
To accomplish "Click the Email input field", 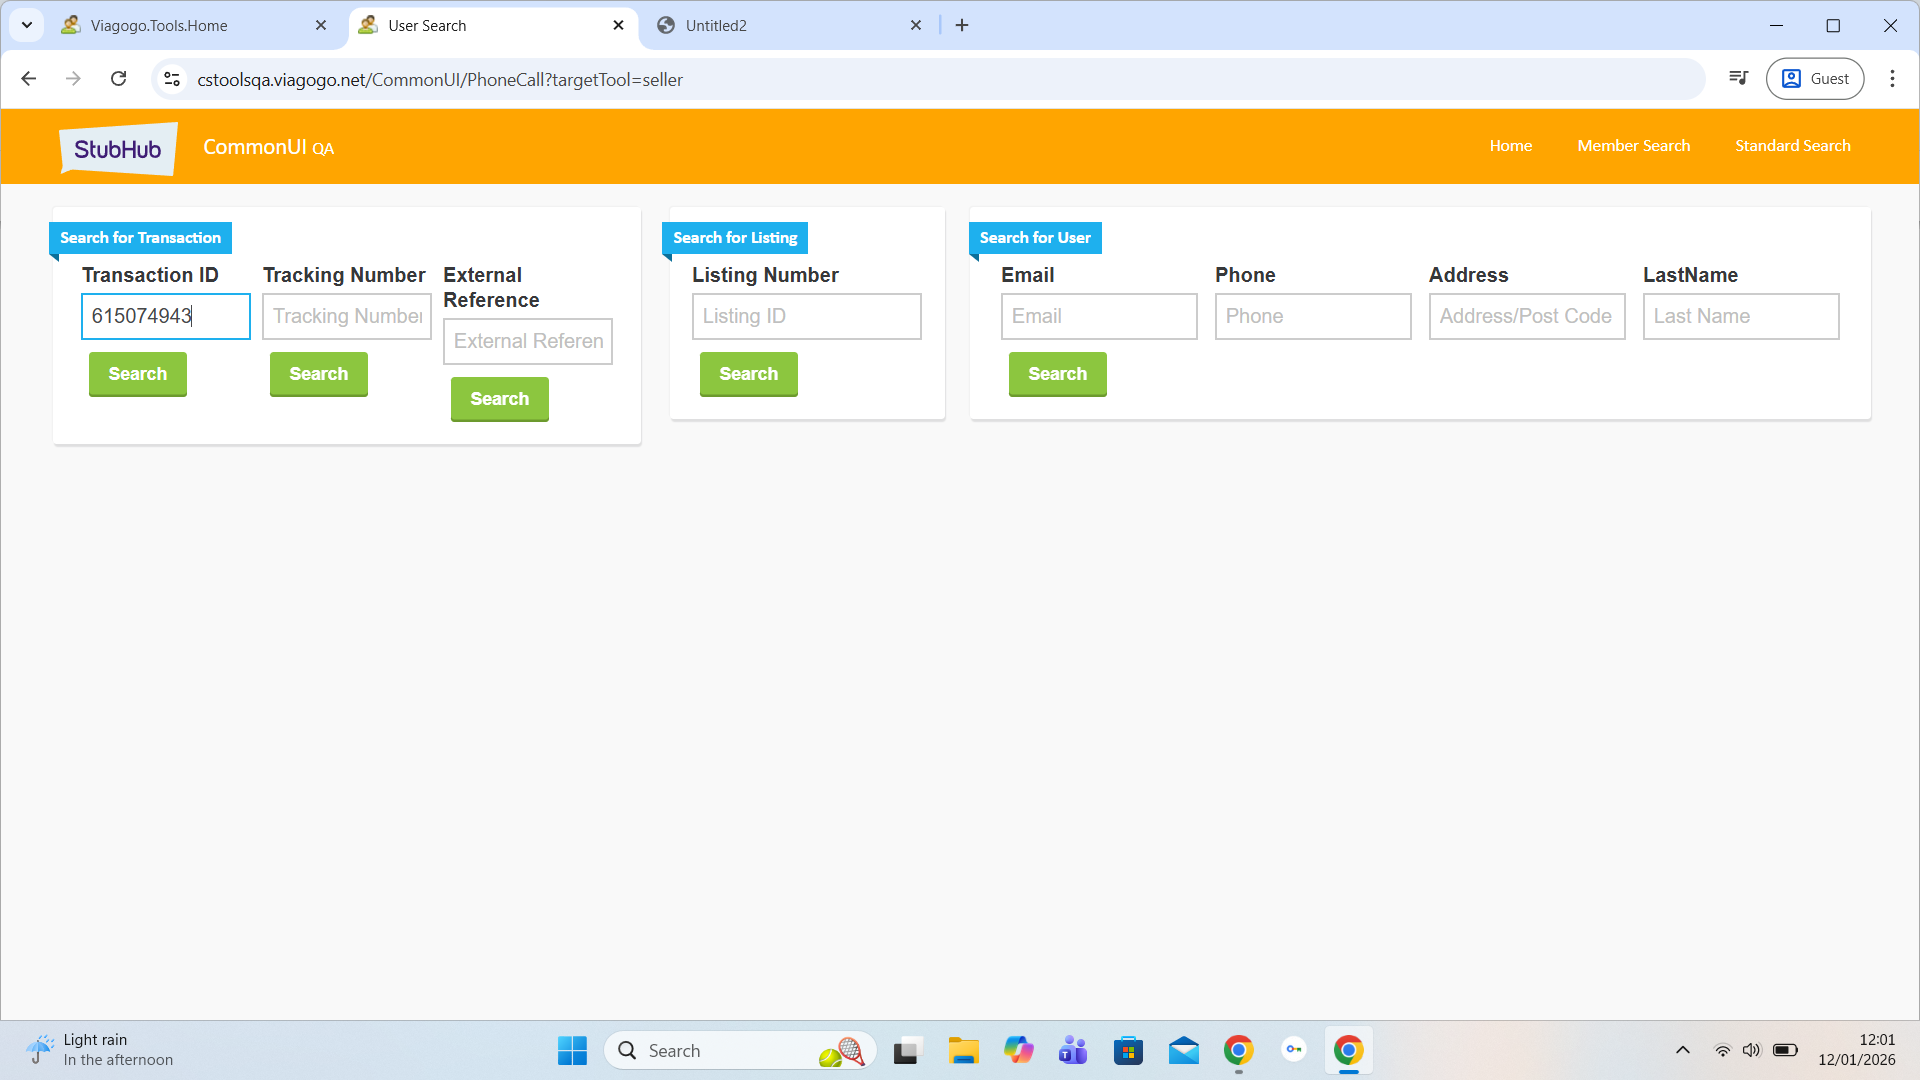I will point(1098,316).
